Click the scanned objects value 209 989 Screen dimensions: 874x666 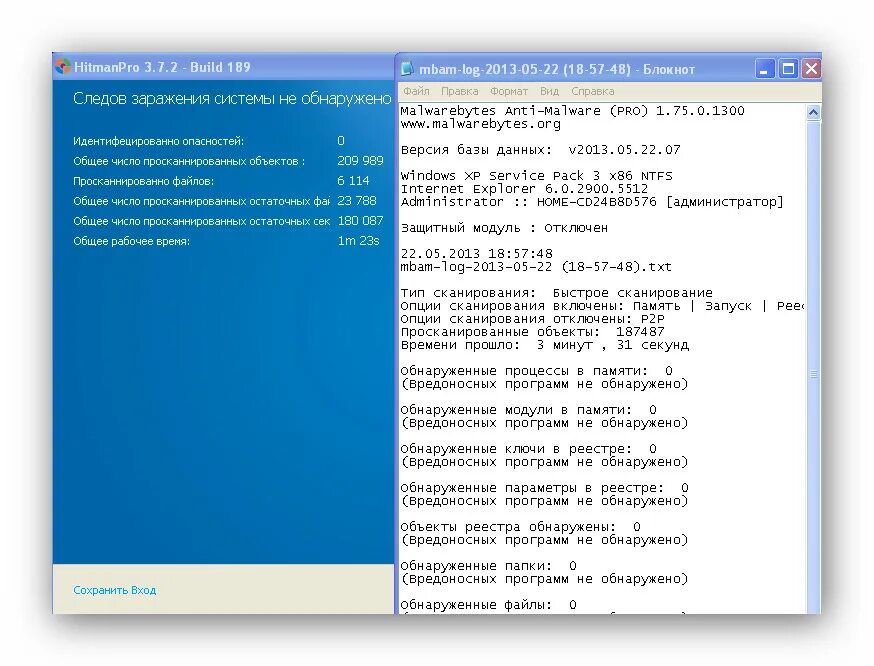pos(360,161)
